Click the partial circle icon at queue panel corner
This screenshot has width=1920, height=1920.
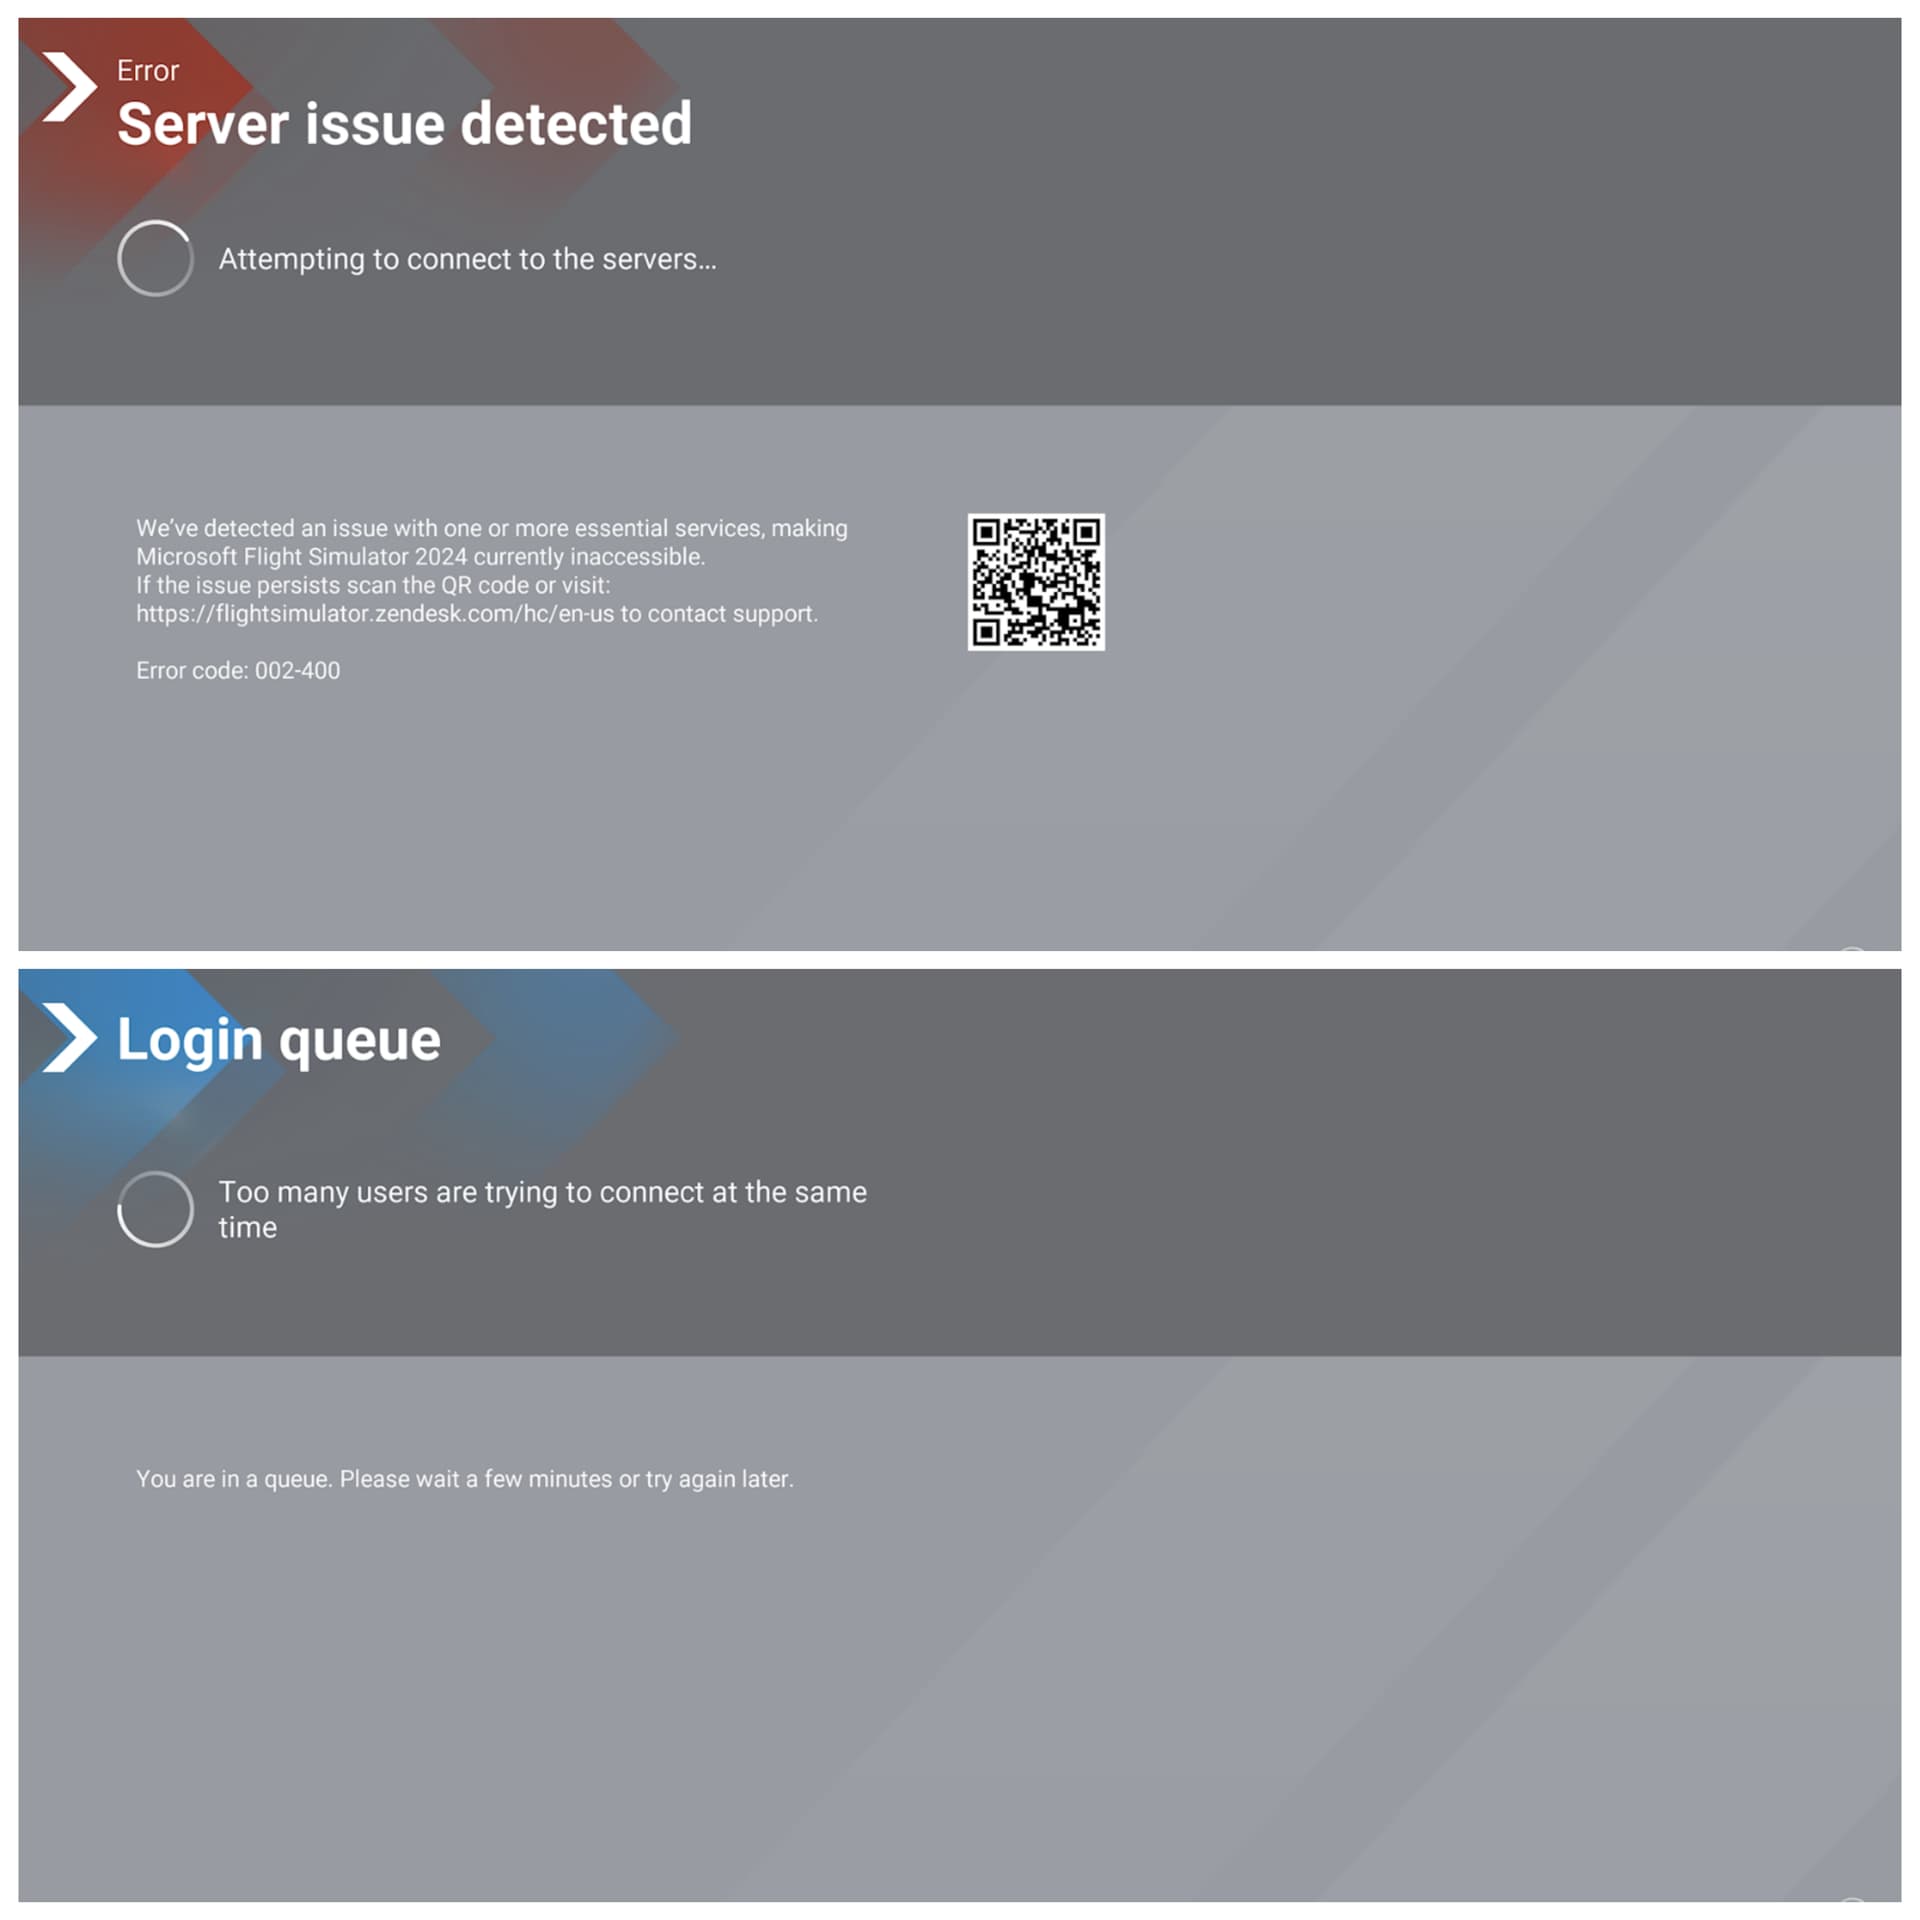(1853, 1898)
